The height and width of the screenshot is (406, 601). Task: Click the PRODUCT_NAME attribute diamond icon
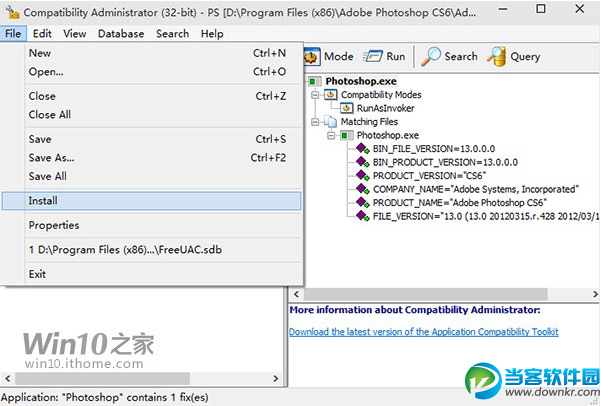click(x=363, y=202)
